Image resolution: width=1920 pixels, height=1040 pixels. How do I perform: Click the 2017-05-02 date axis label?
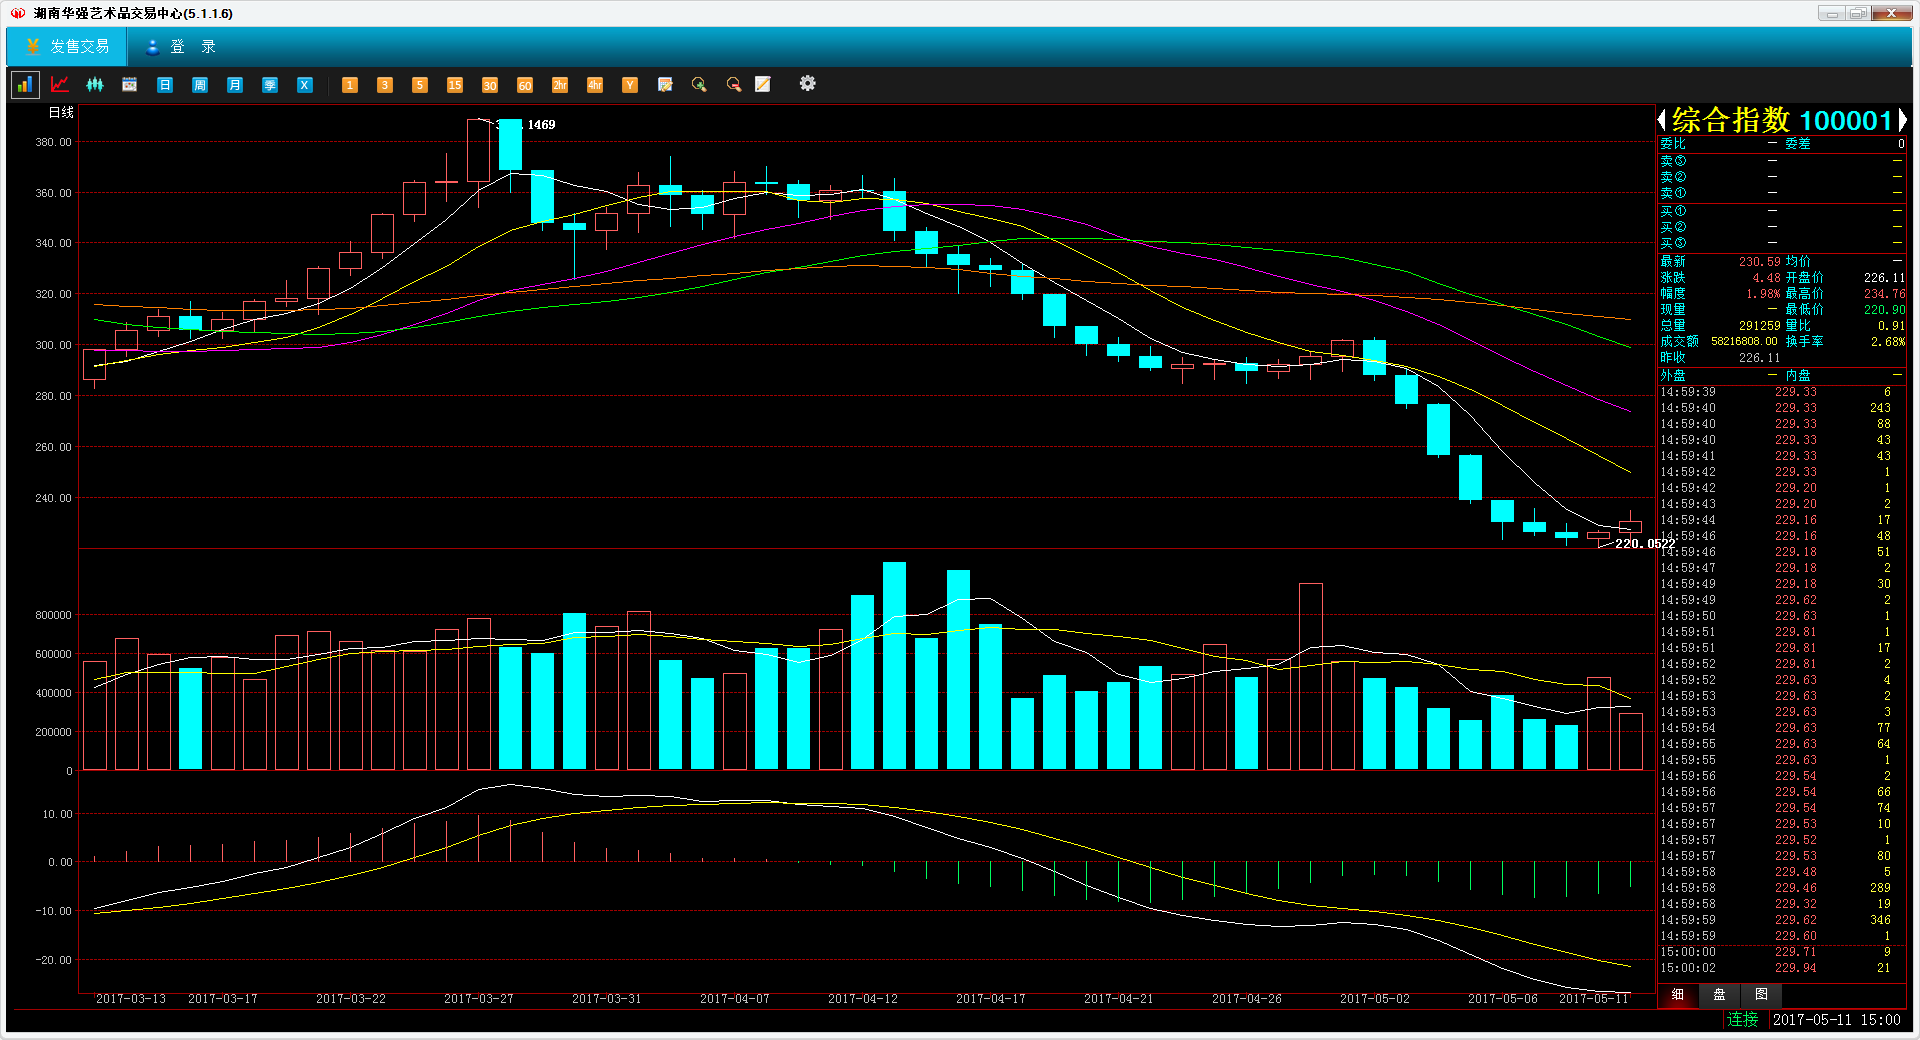1375,999
